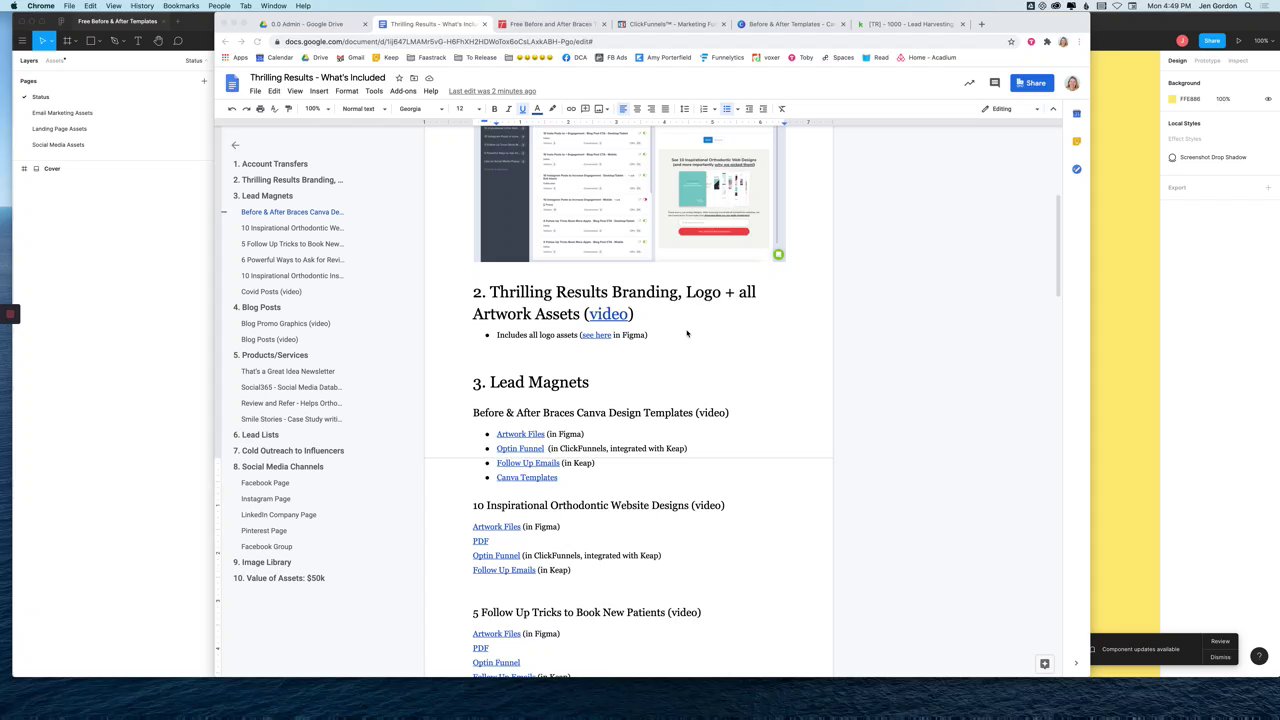The height and width of the screenshot is (720, 1280).
Task: Open the numbered list options arrow
Action: 713,109
